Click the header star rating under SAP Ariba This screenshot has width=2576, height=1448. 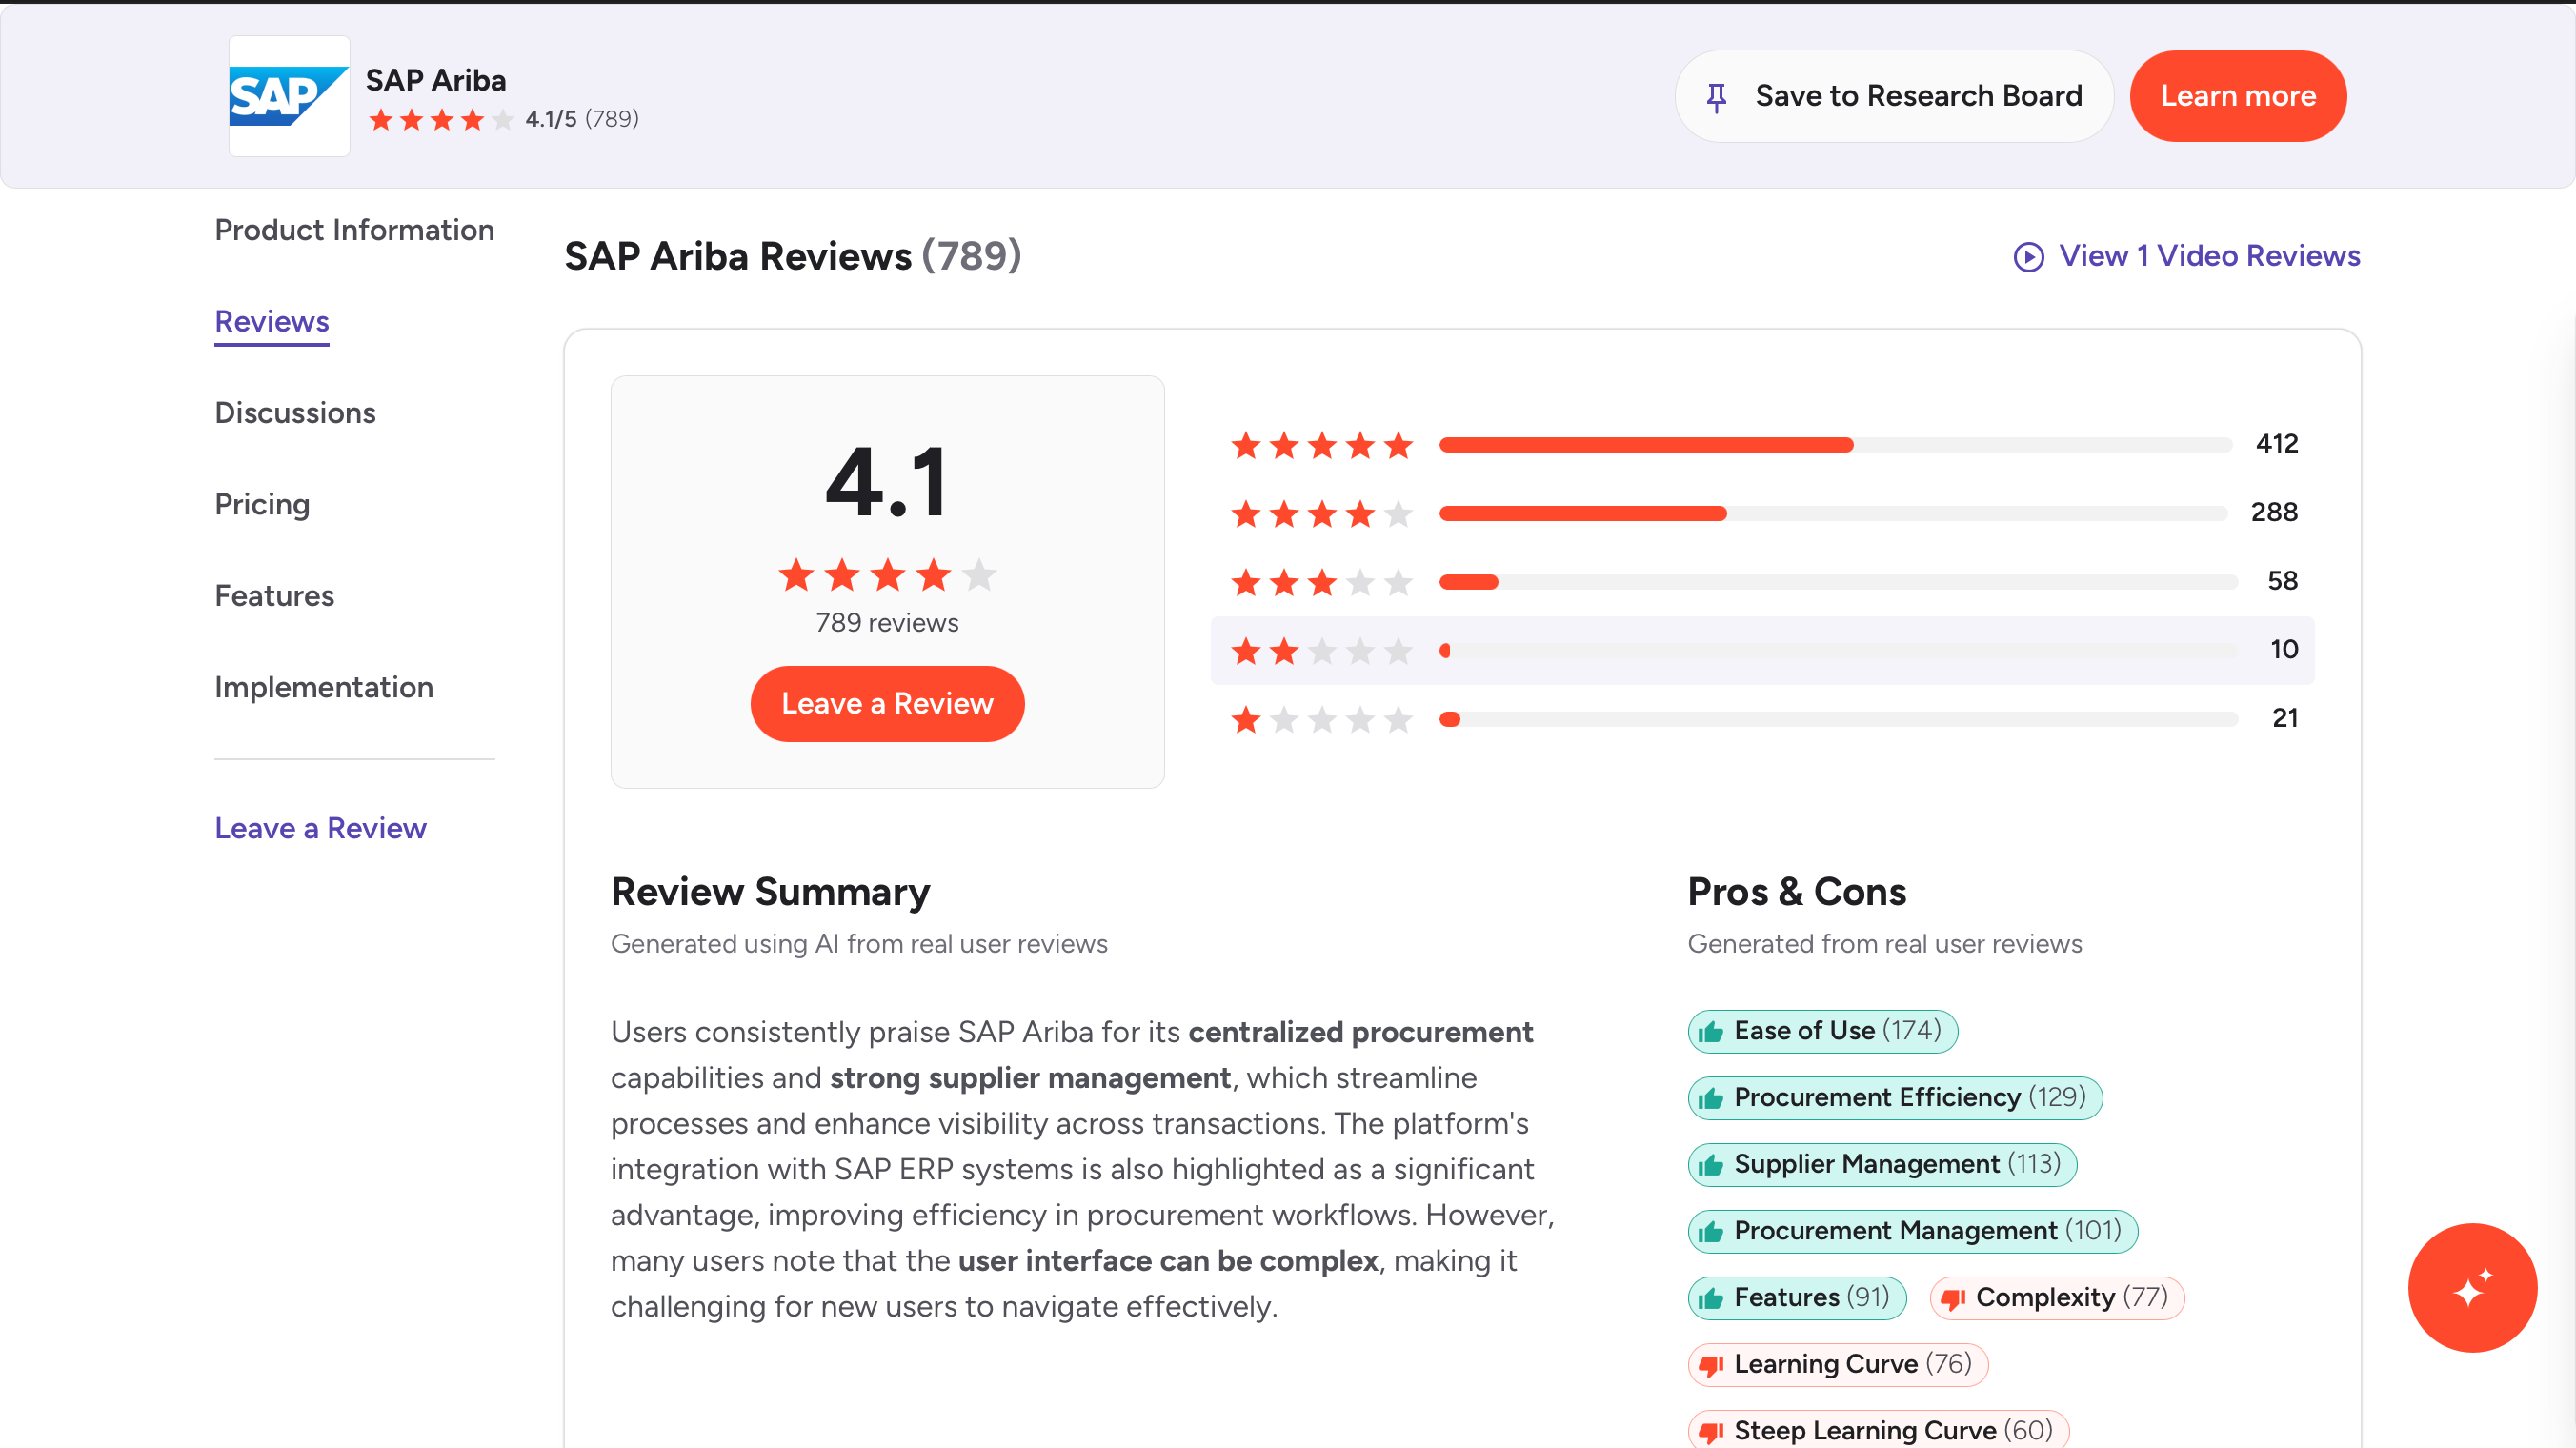coord(441,120)
